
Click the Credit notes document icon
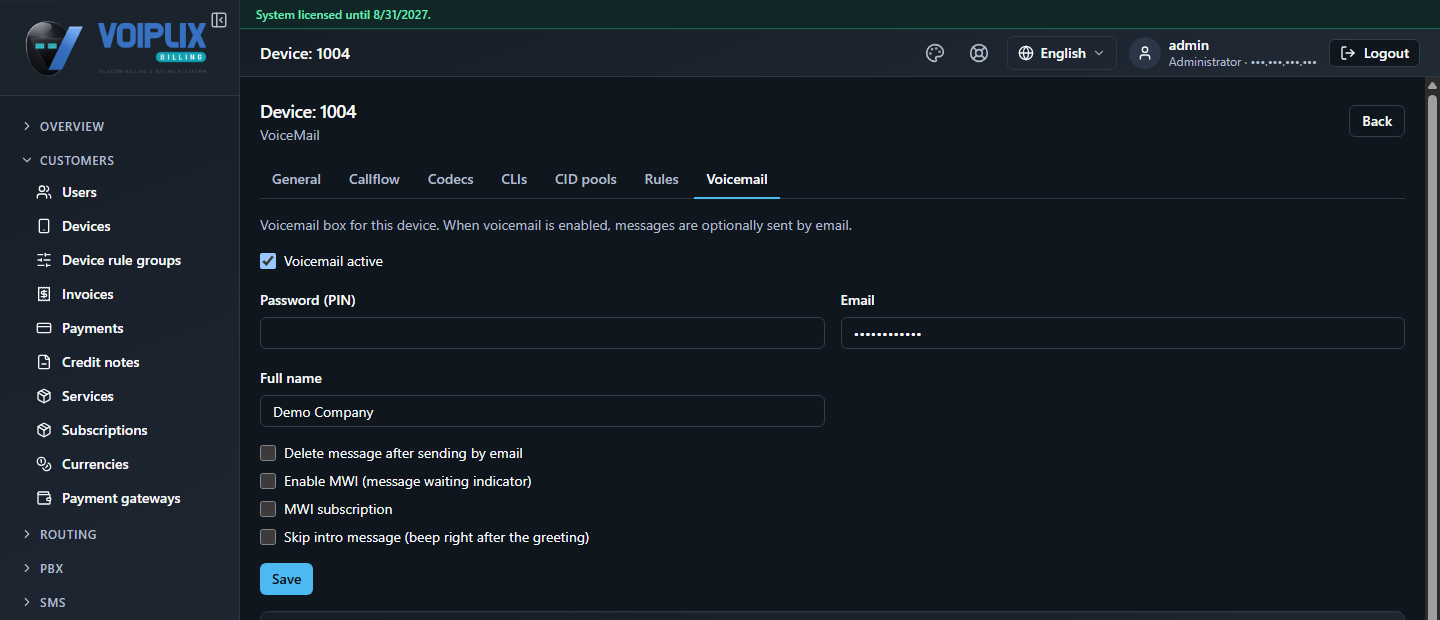click(44, 362)
